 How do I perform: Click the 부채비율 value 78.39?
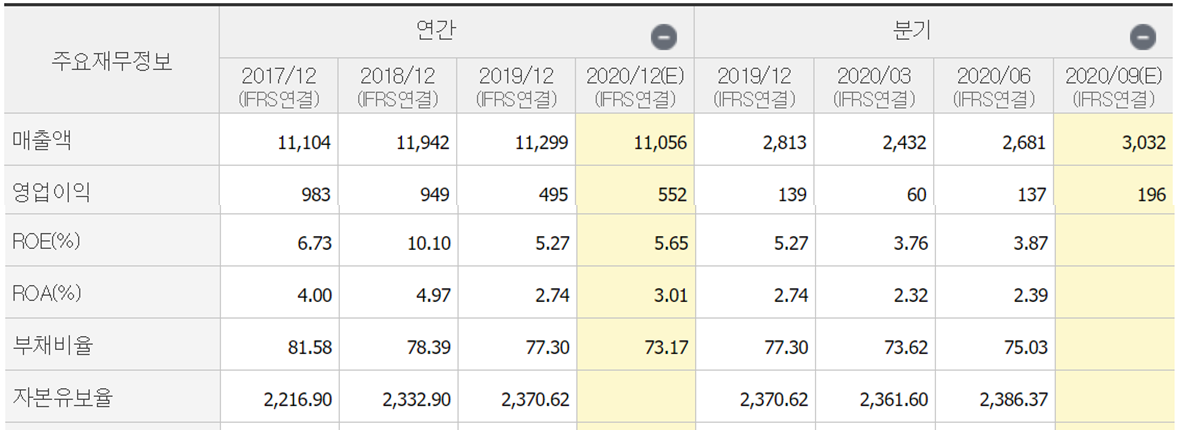tap(429, 348)
